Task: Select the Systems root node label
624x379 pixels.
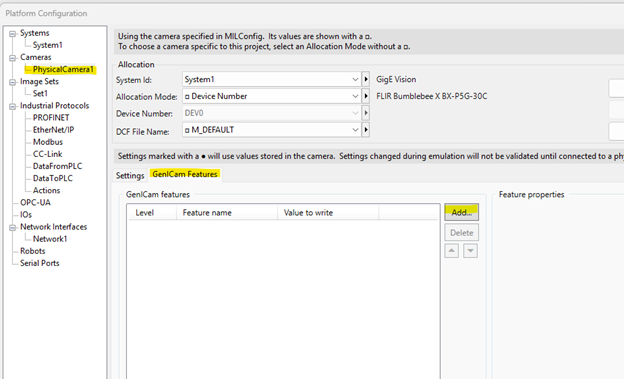Action: pos(35,33)
